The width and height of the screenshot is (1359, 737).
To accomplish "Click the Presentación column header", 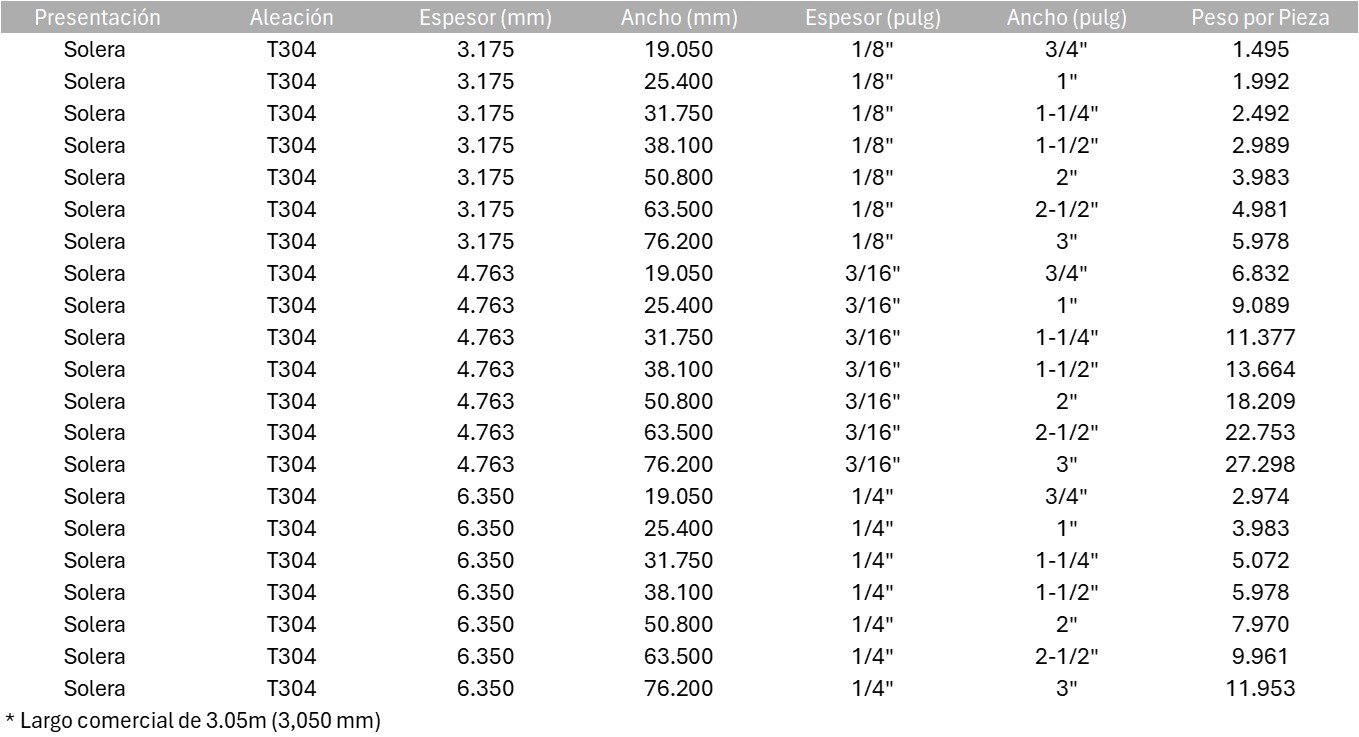I will point(95,18).
